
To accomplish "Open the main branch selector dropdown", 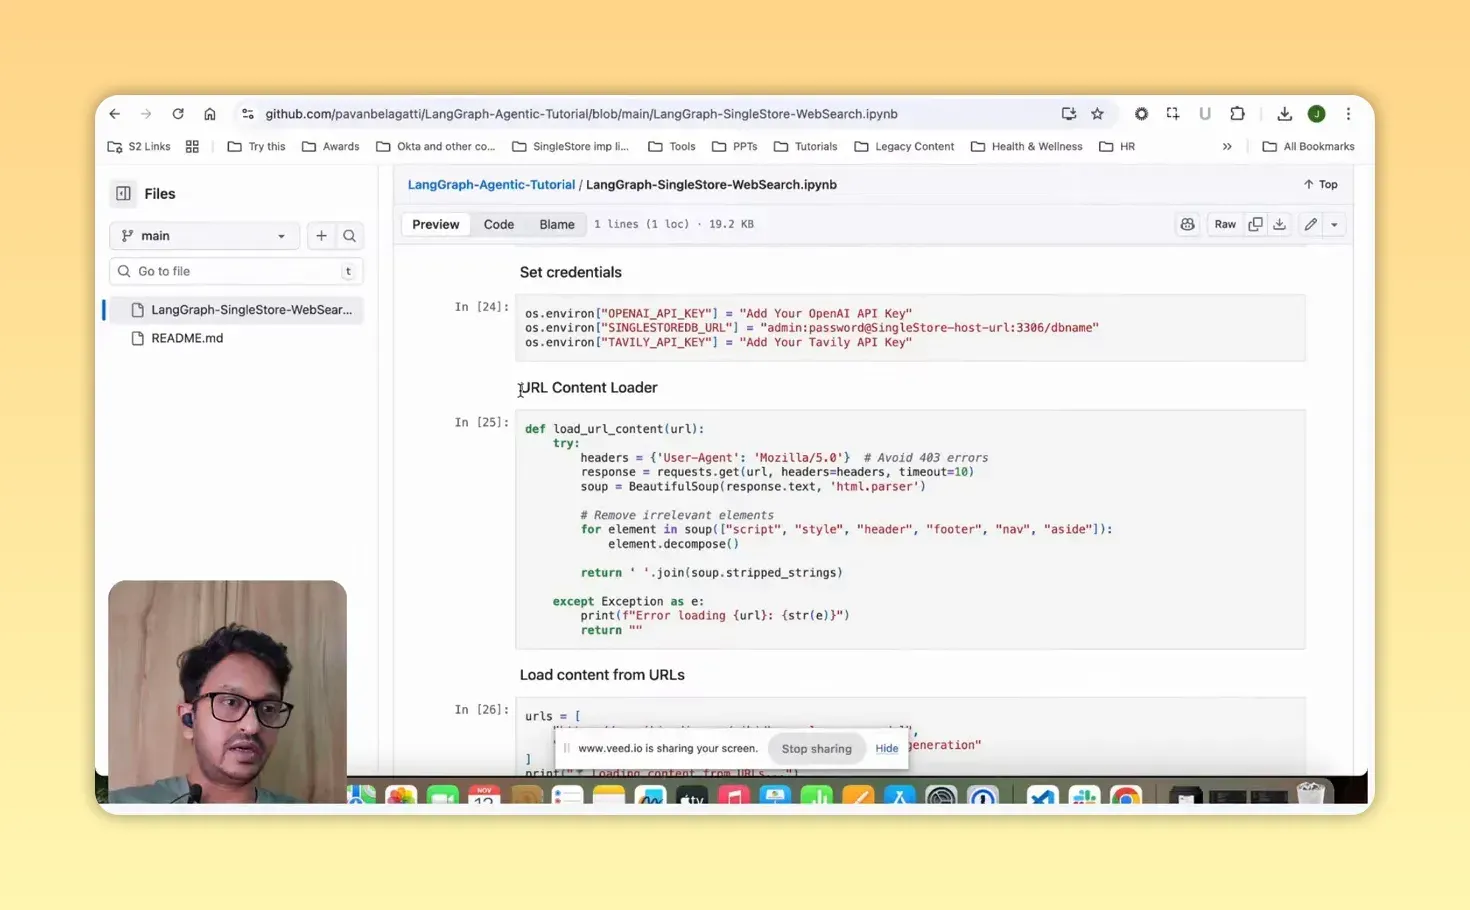I will (x=204, y=236).
